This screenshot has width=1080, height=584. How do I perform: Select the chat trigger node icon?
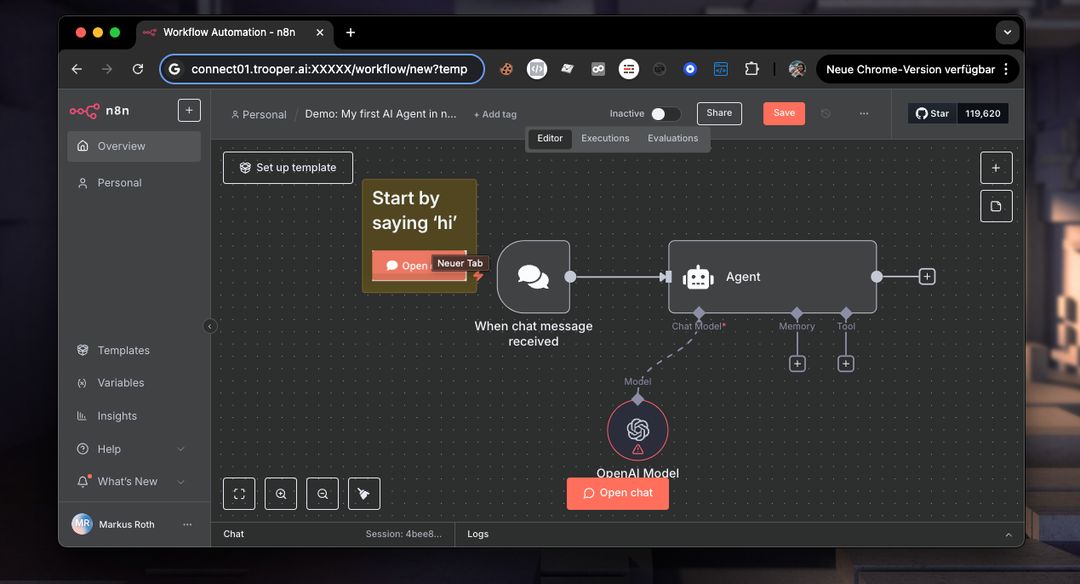coord(533,277)
